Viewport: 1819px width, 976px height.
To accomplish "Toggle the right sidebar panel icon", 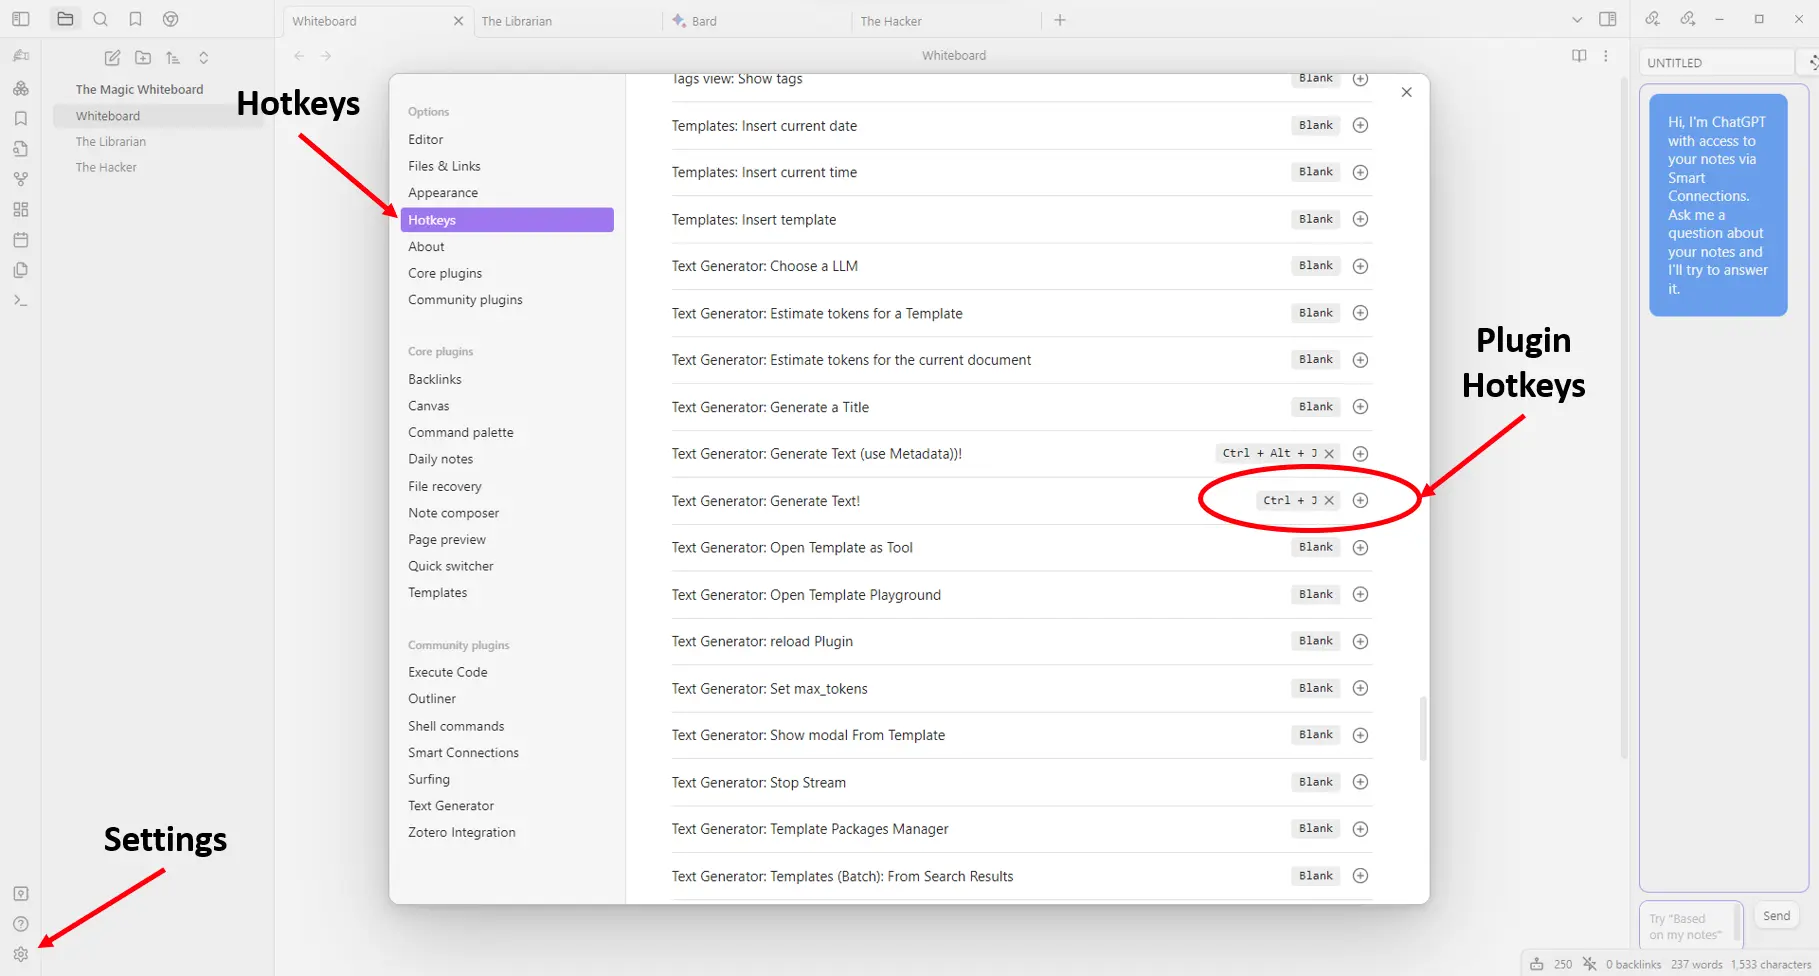I will coord(1608,19).
